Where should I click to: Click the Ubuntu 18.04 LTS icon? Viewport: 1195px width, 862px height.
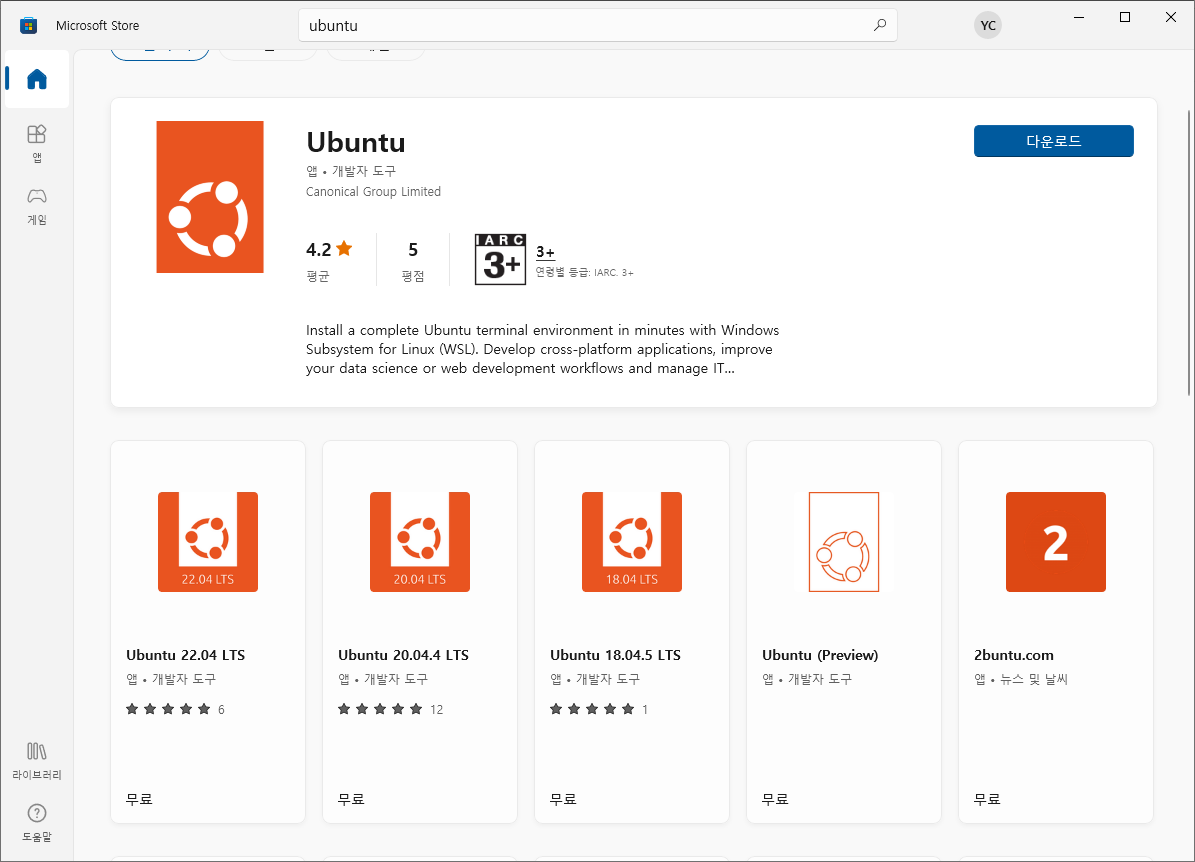(x=632, y=542)
